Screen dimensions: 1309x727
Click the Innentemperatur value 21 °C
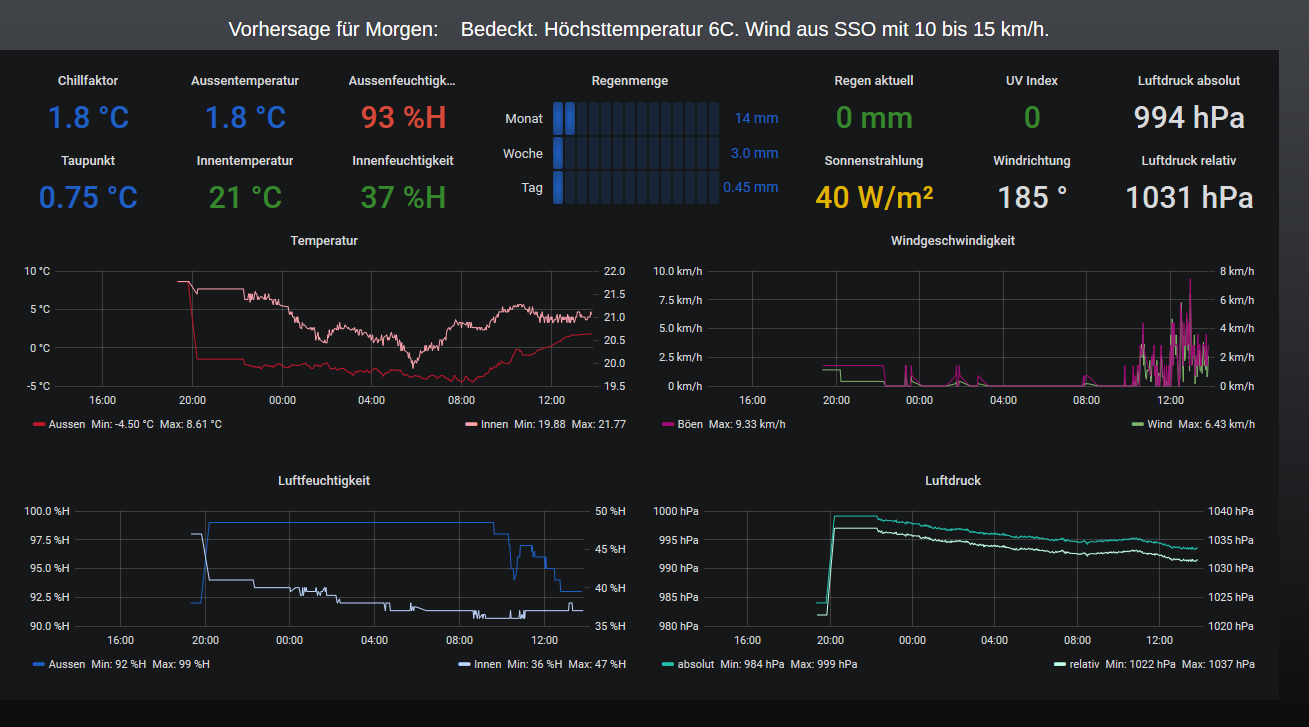[245, 197]
